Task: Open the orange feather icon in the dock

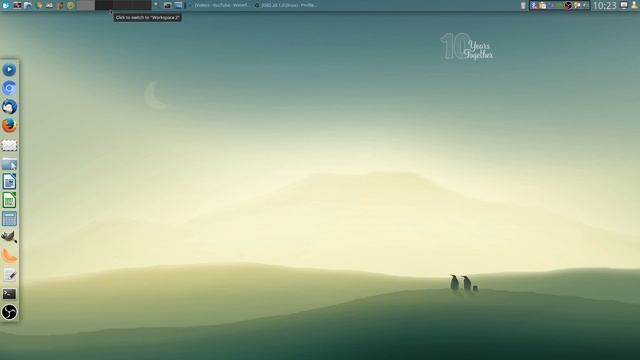Action: coord(9,256)
